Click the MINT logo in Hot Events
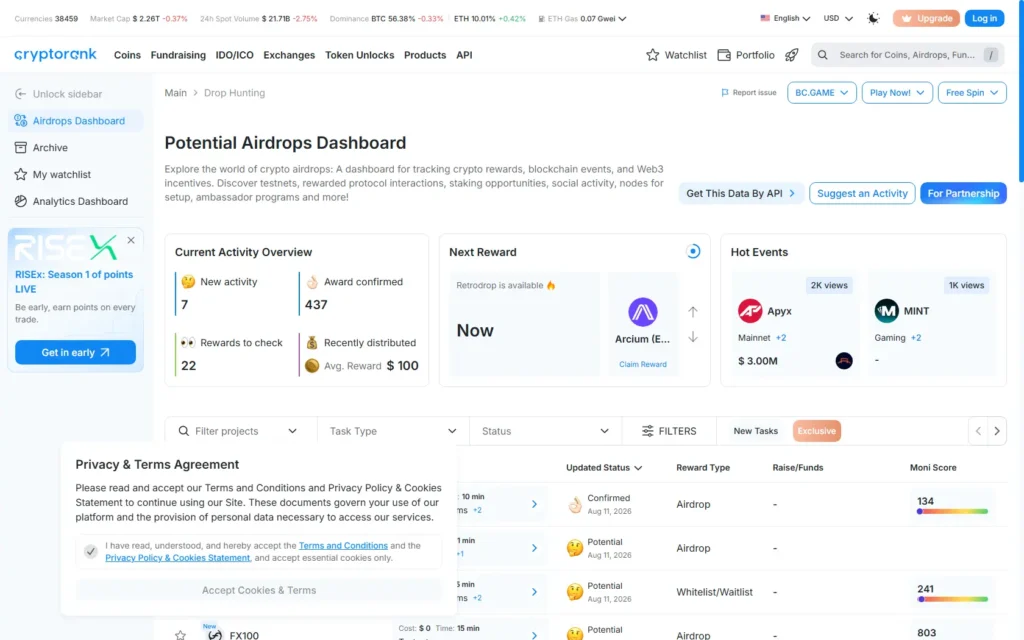Image resolution: width=1024 pixels, height=640 pixels. click(886, 311)
